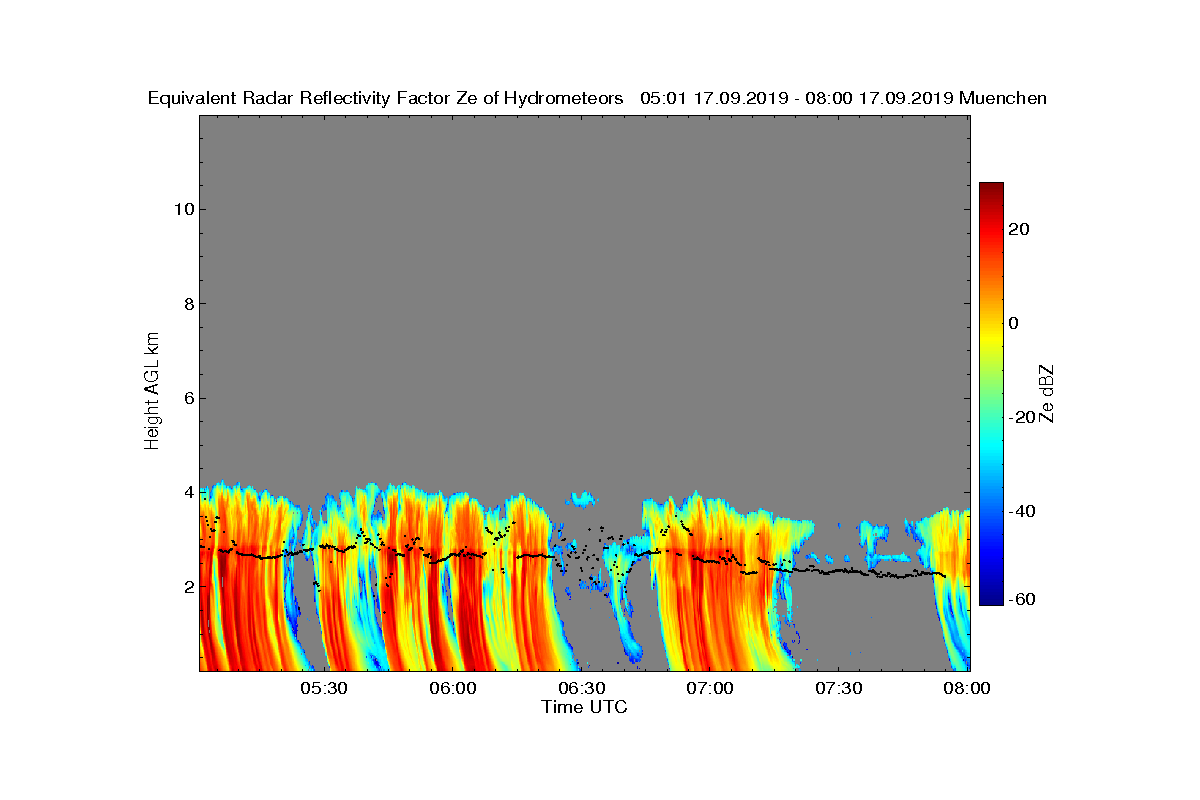Image resolution: width=1200 pixels, height=800 pixels.
Task: Click the 06:00 time axis label
Action: (452, 688)
